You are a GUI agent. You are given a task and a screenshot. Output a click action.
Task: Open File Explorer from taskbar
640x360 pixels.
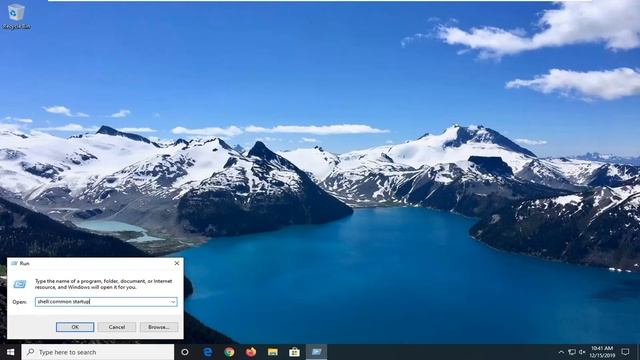coord(273,352)
